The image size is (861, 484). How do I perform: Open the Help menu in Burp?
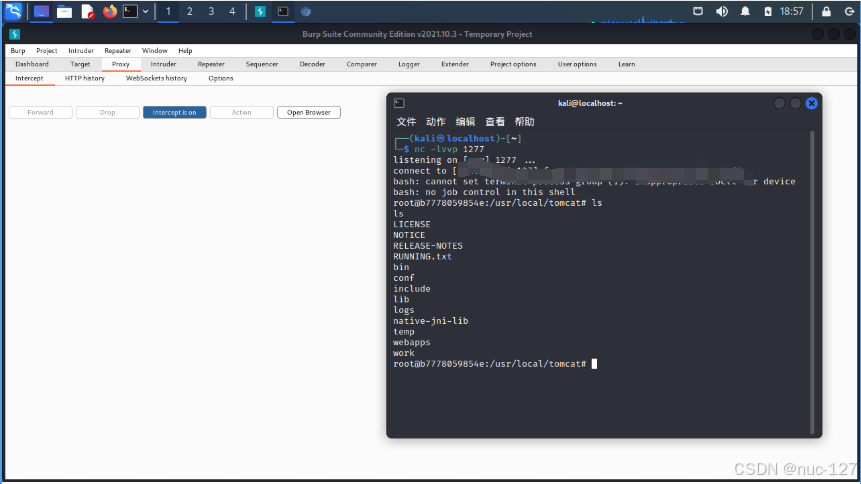click(185, 51)
